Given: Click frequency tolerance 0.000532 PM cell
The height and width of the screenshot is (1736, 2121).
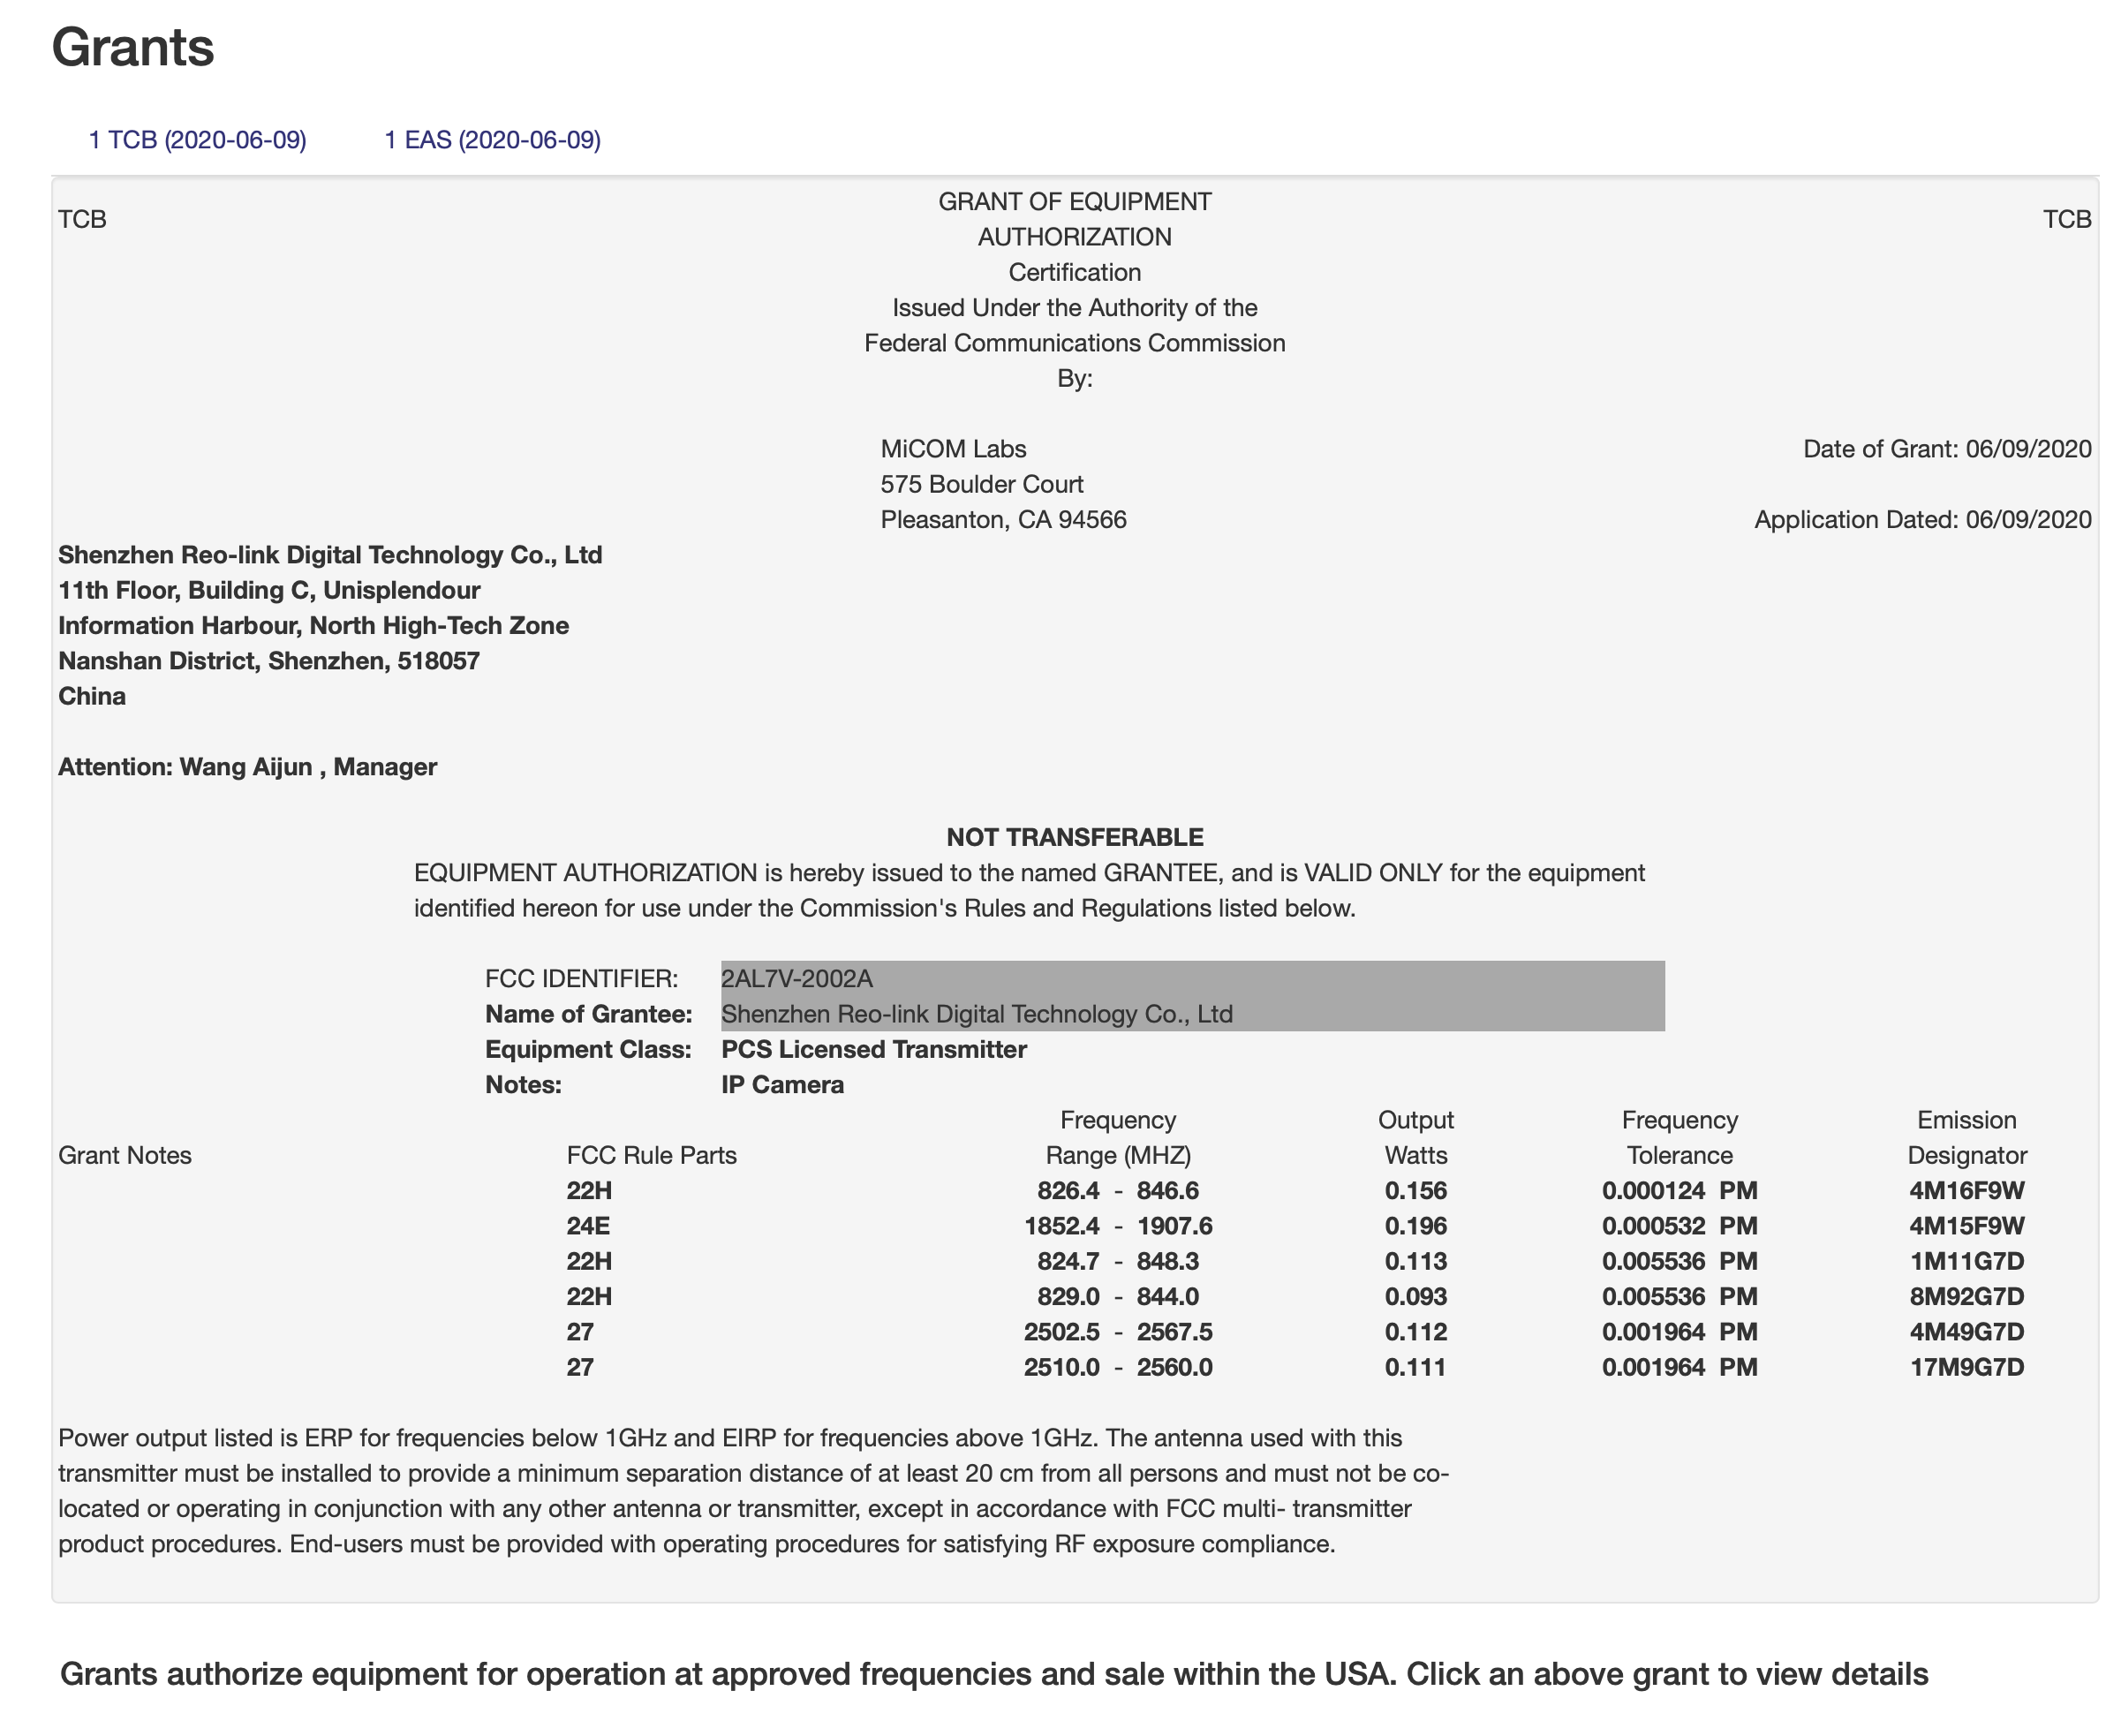Looking at the screenshot, I should [x=1679, y=1225].
